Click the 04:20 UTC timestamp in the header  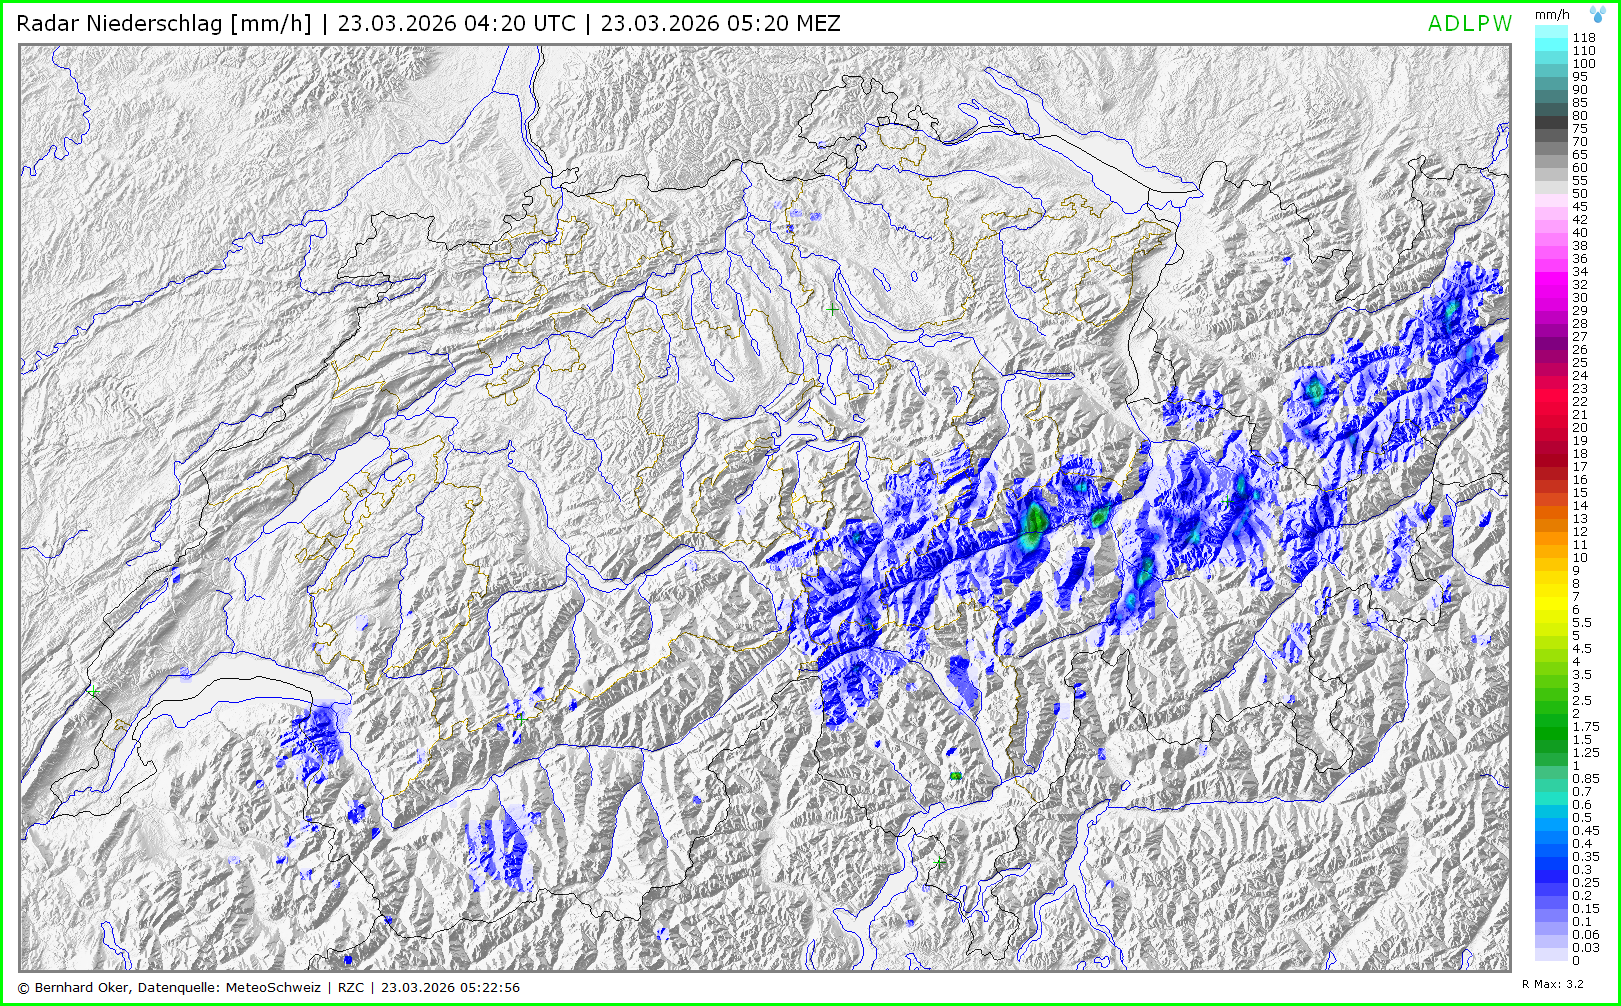(456, 24)
